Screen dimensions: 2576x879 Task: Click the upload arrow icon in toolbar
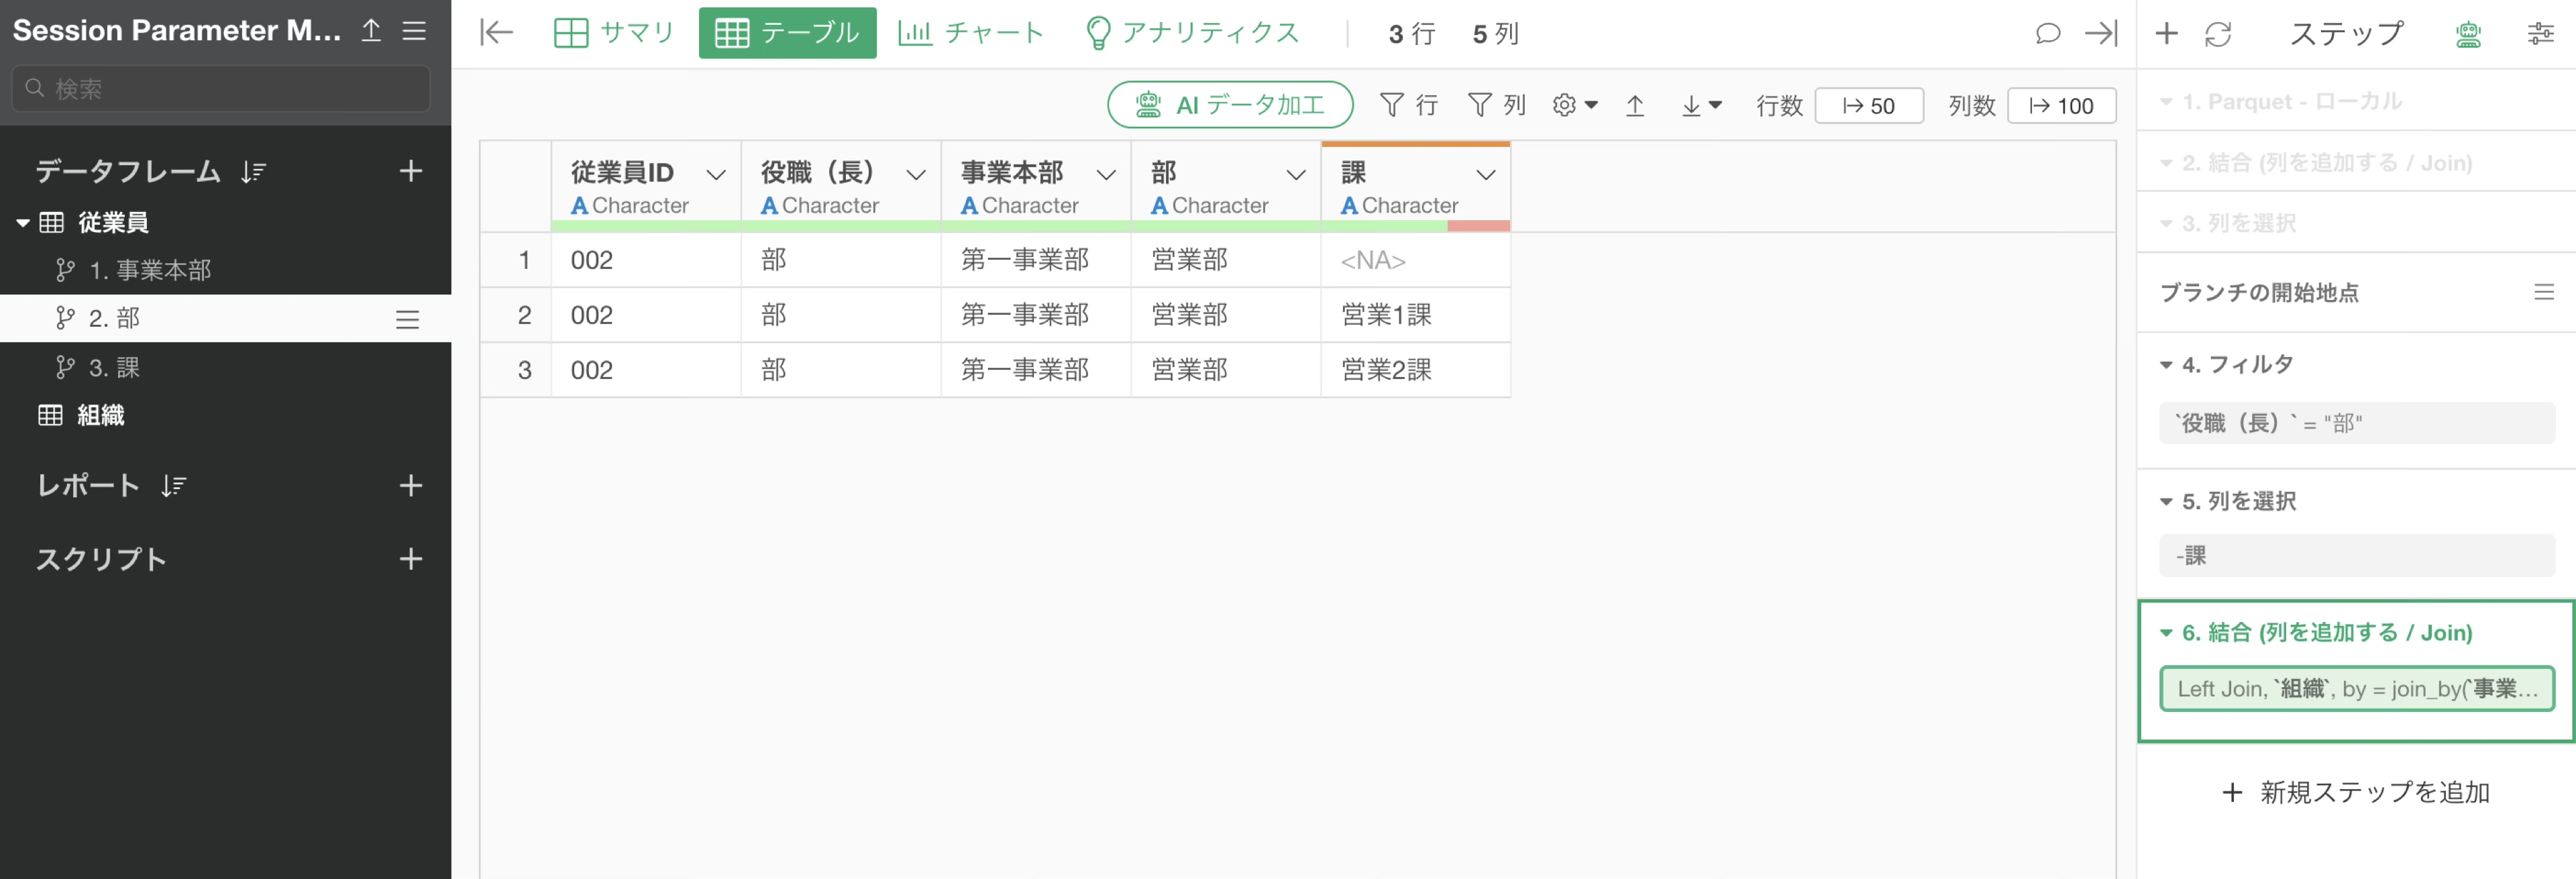pos(1634,105)
